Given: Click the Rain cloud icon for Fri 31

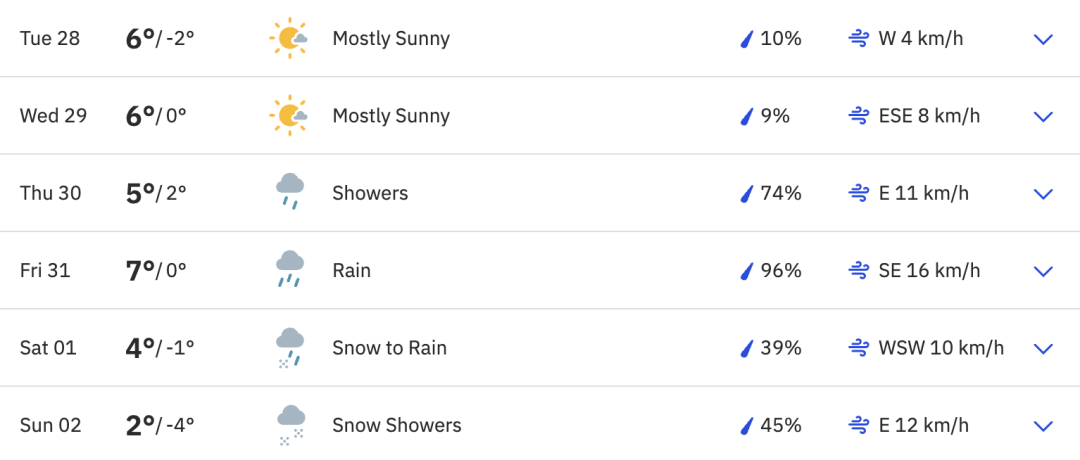Looking at the screenshot, I should 290,269.
